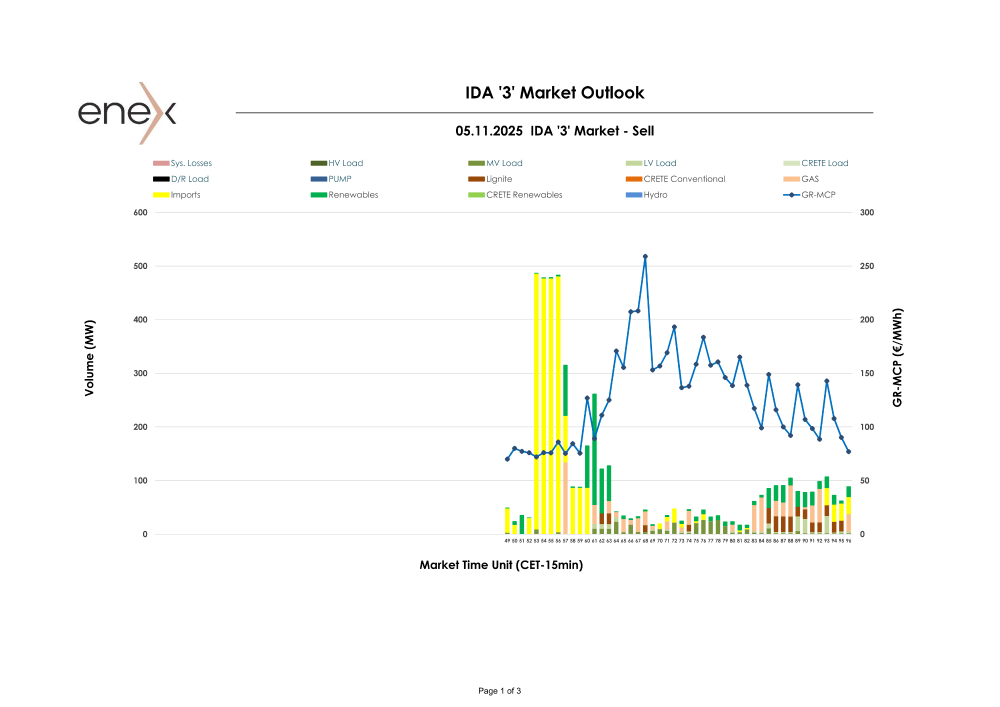Click the Page 1 of 3 footer text

[500, 691]
